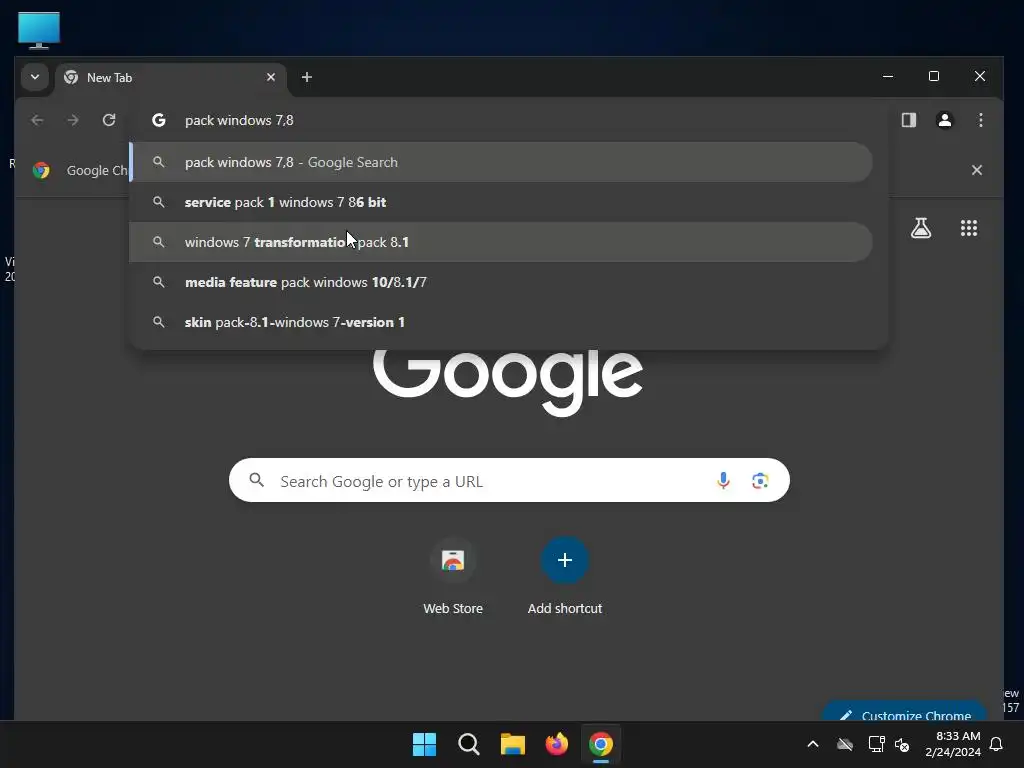This screenshot has height=768, width=1024.
Task: Click the OneDrive cloud tray icon
Action: click(x=845, y=744)
